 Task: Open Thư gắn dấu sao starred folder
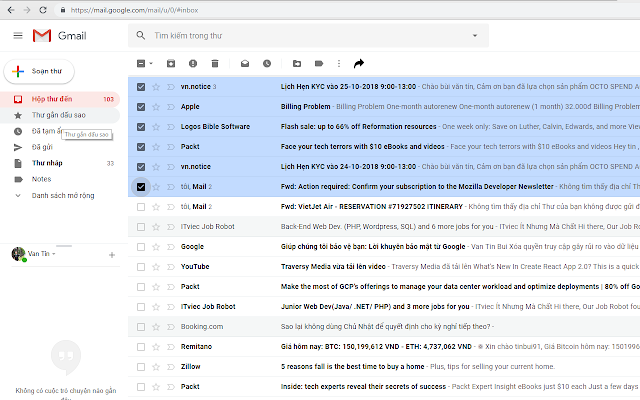click(60, 115)
